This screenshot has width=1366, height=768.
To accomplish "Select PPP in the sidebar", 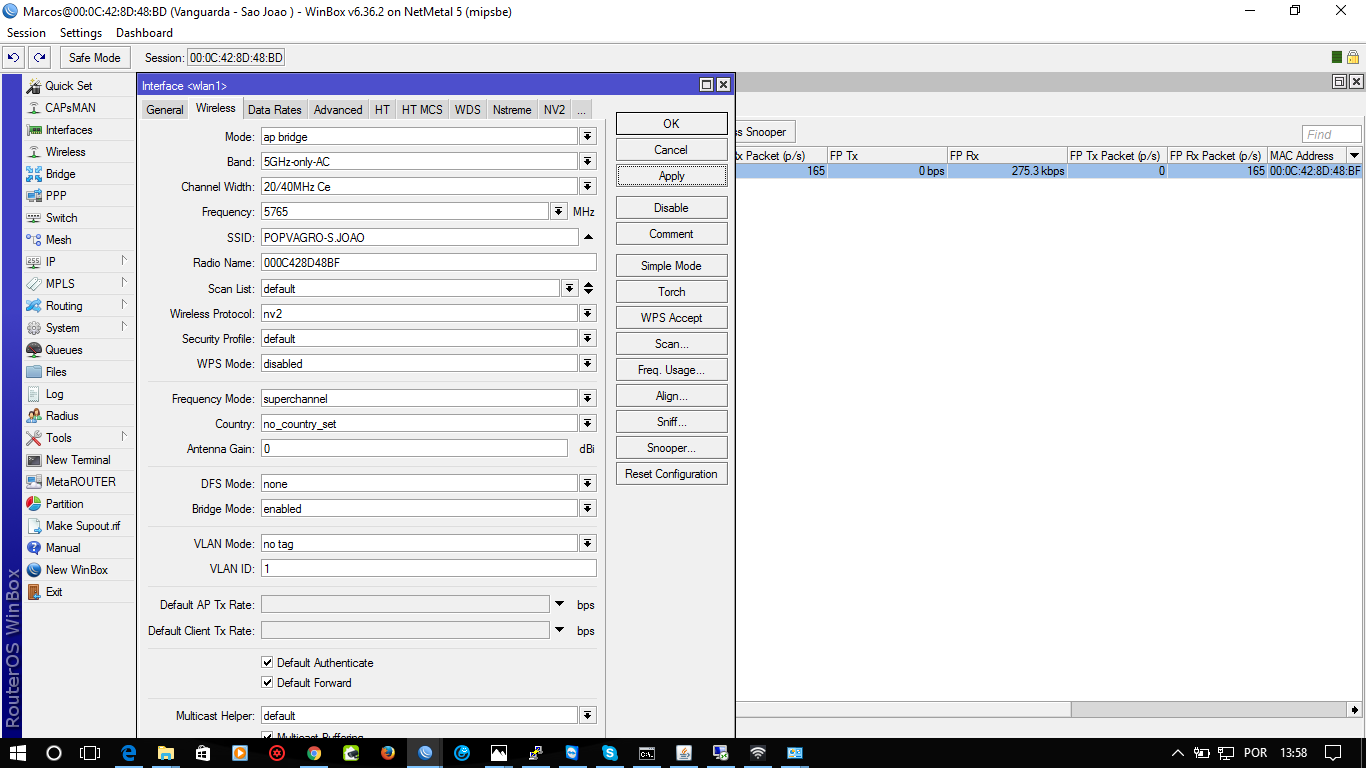I will [x=56, y=196].
